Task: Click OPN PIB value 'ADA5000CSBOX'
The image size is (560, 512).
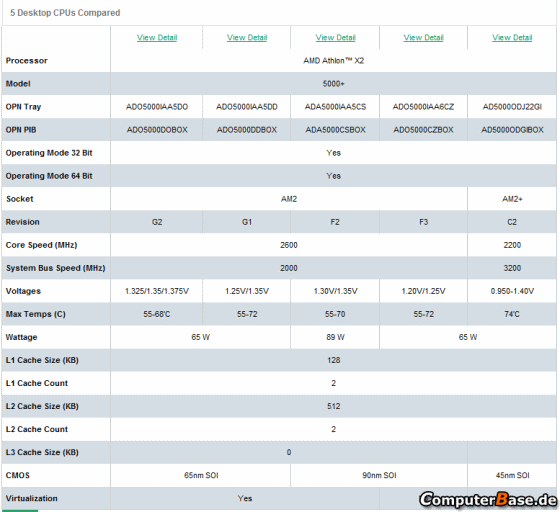Action: 335,130
